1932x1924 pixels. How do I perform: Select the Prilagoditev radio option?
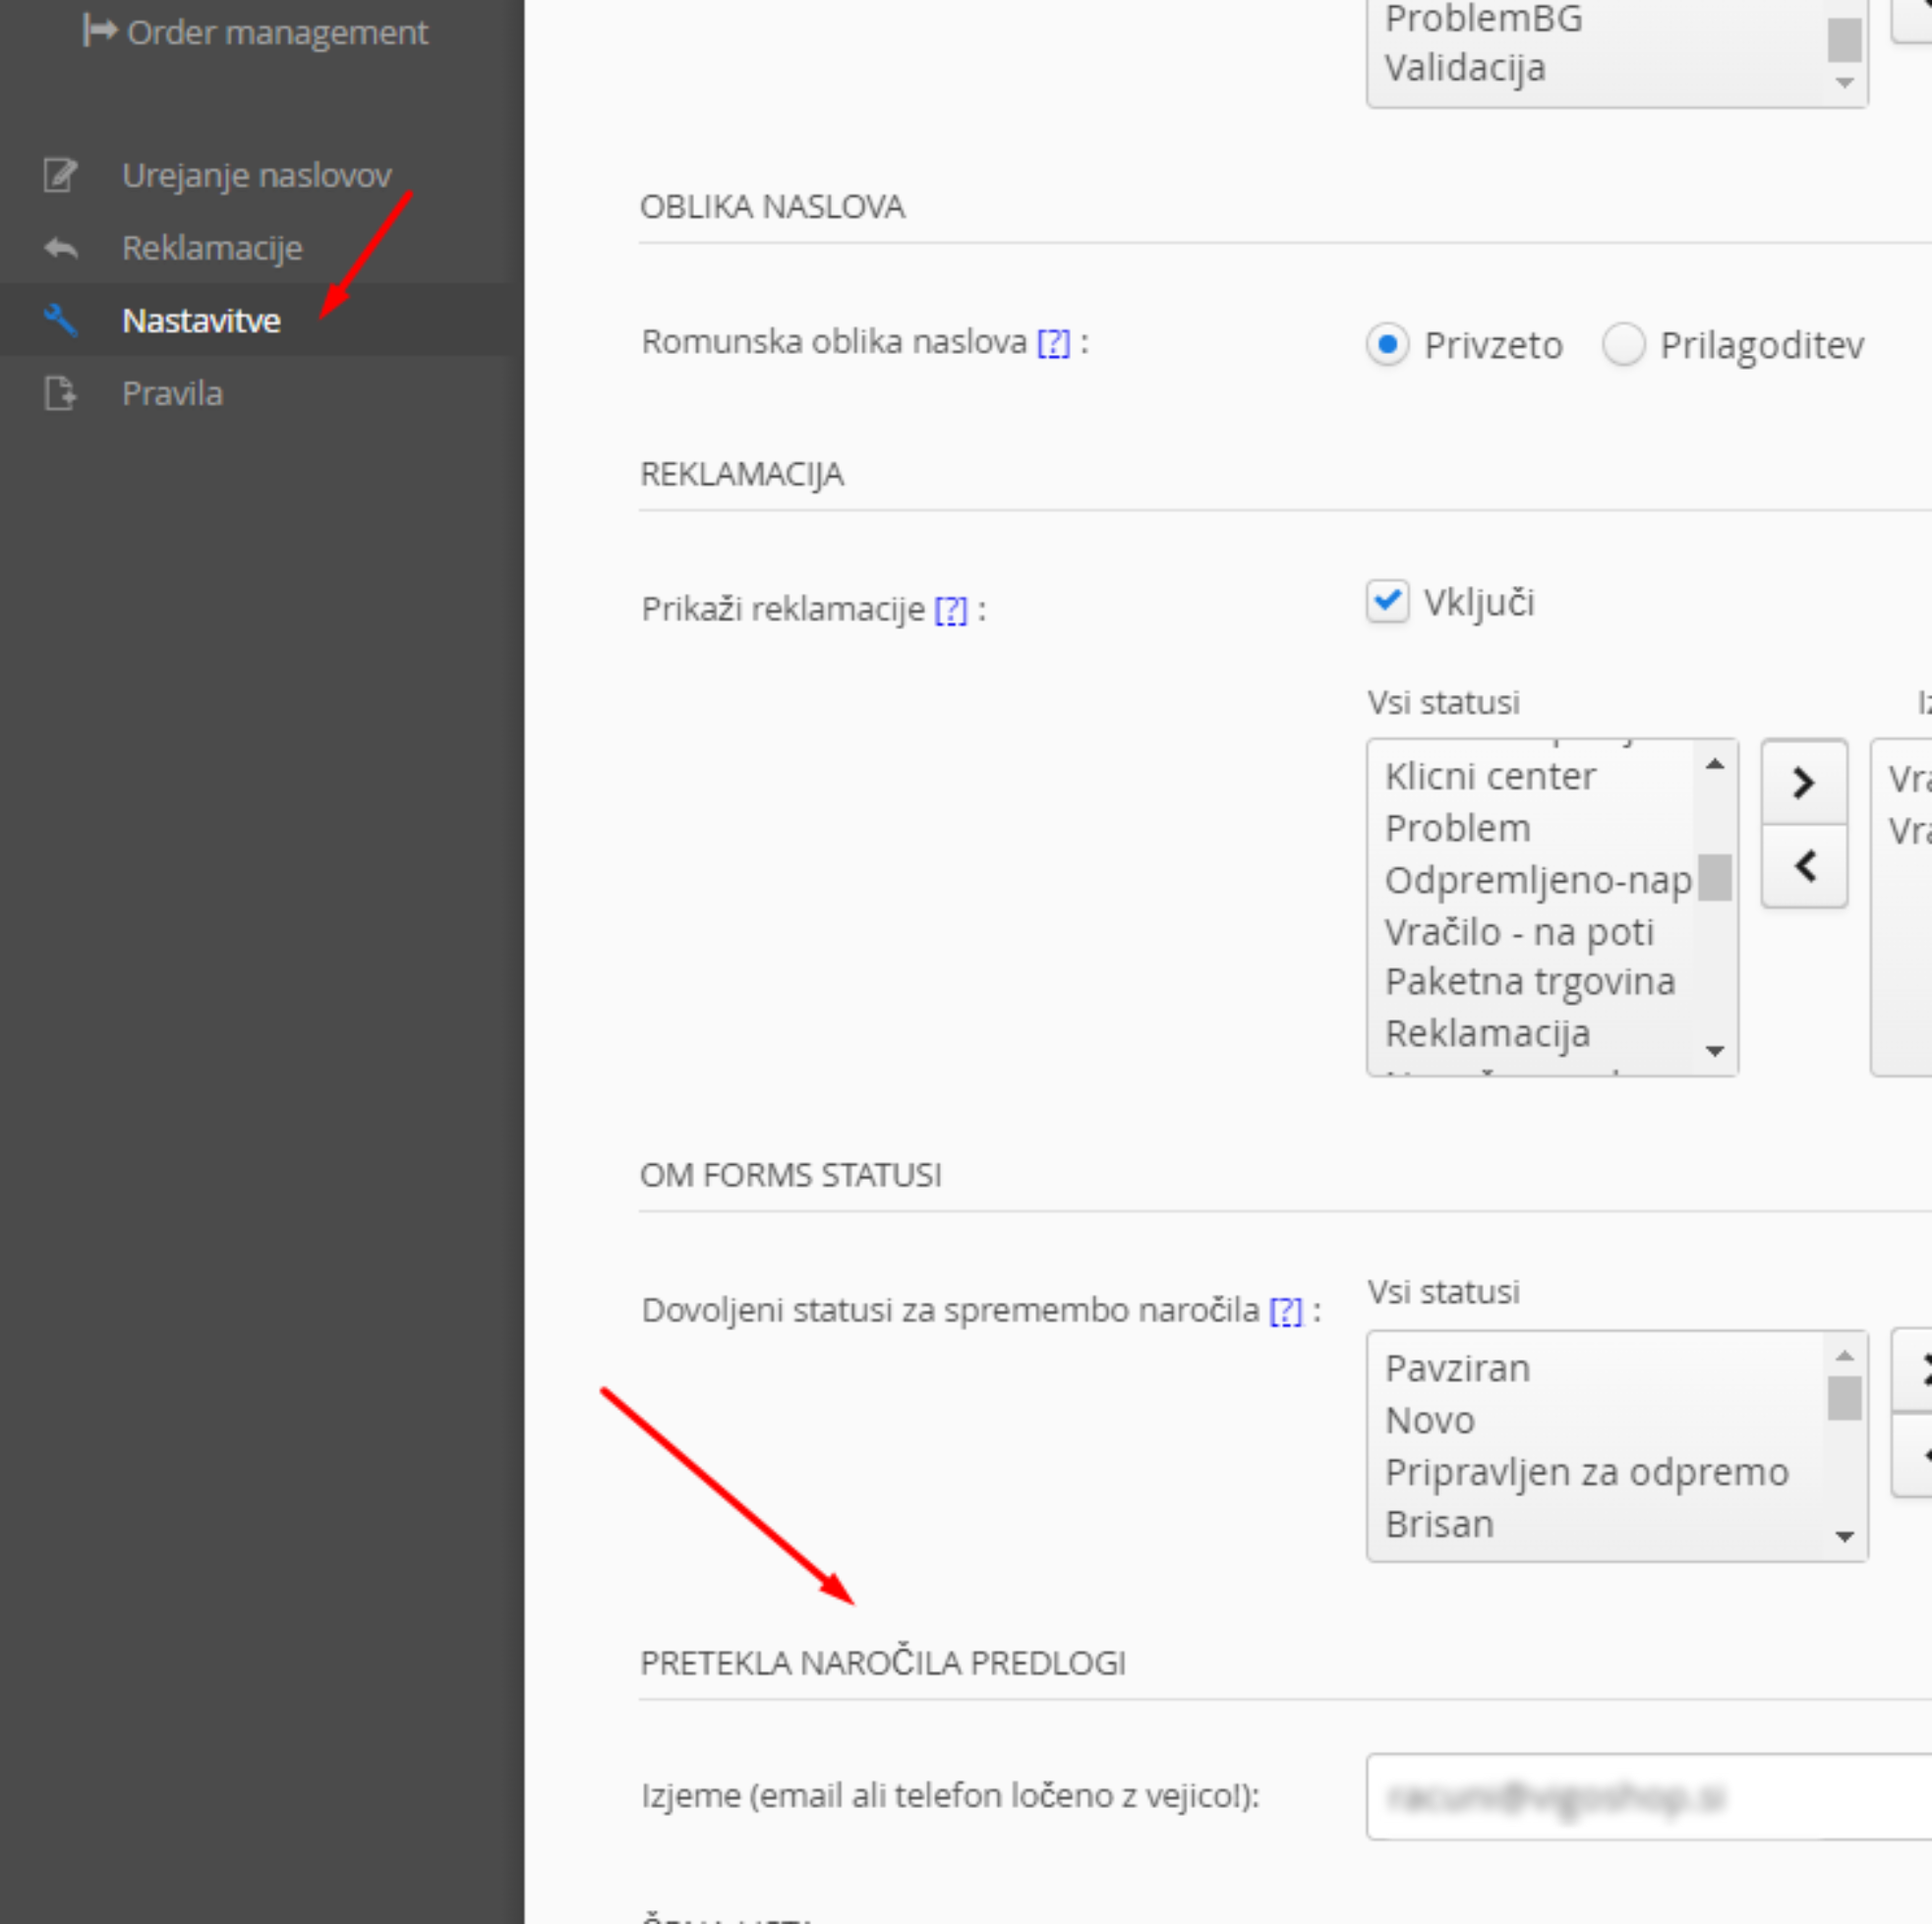point(1623,345)
